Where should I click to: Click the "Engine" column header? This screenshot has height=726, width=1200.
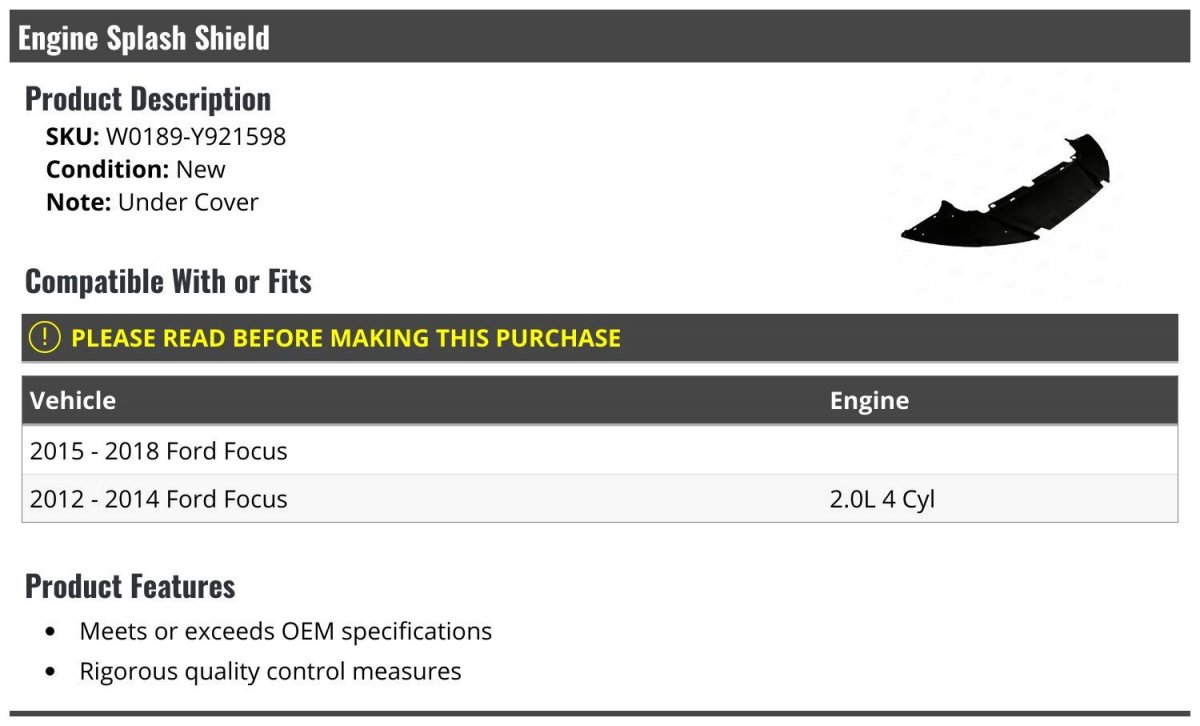[x=869, y=400]
